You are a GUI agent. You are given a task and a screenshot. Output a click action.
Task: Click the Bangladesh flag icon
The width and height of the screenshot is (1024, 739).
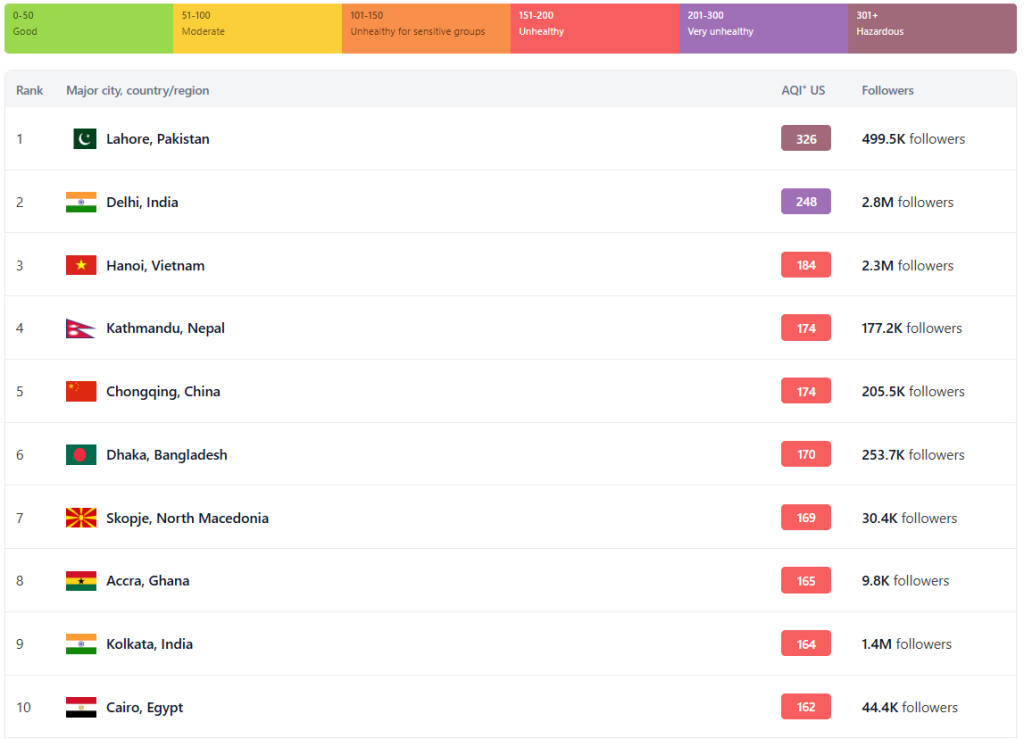tap(81, 455)
